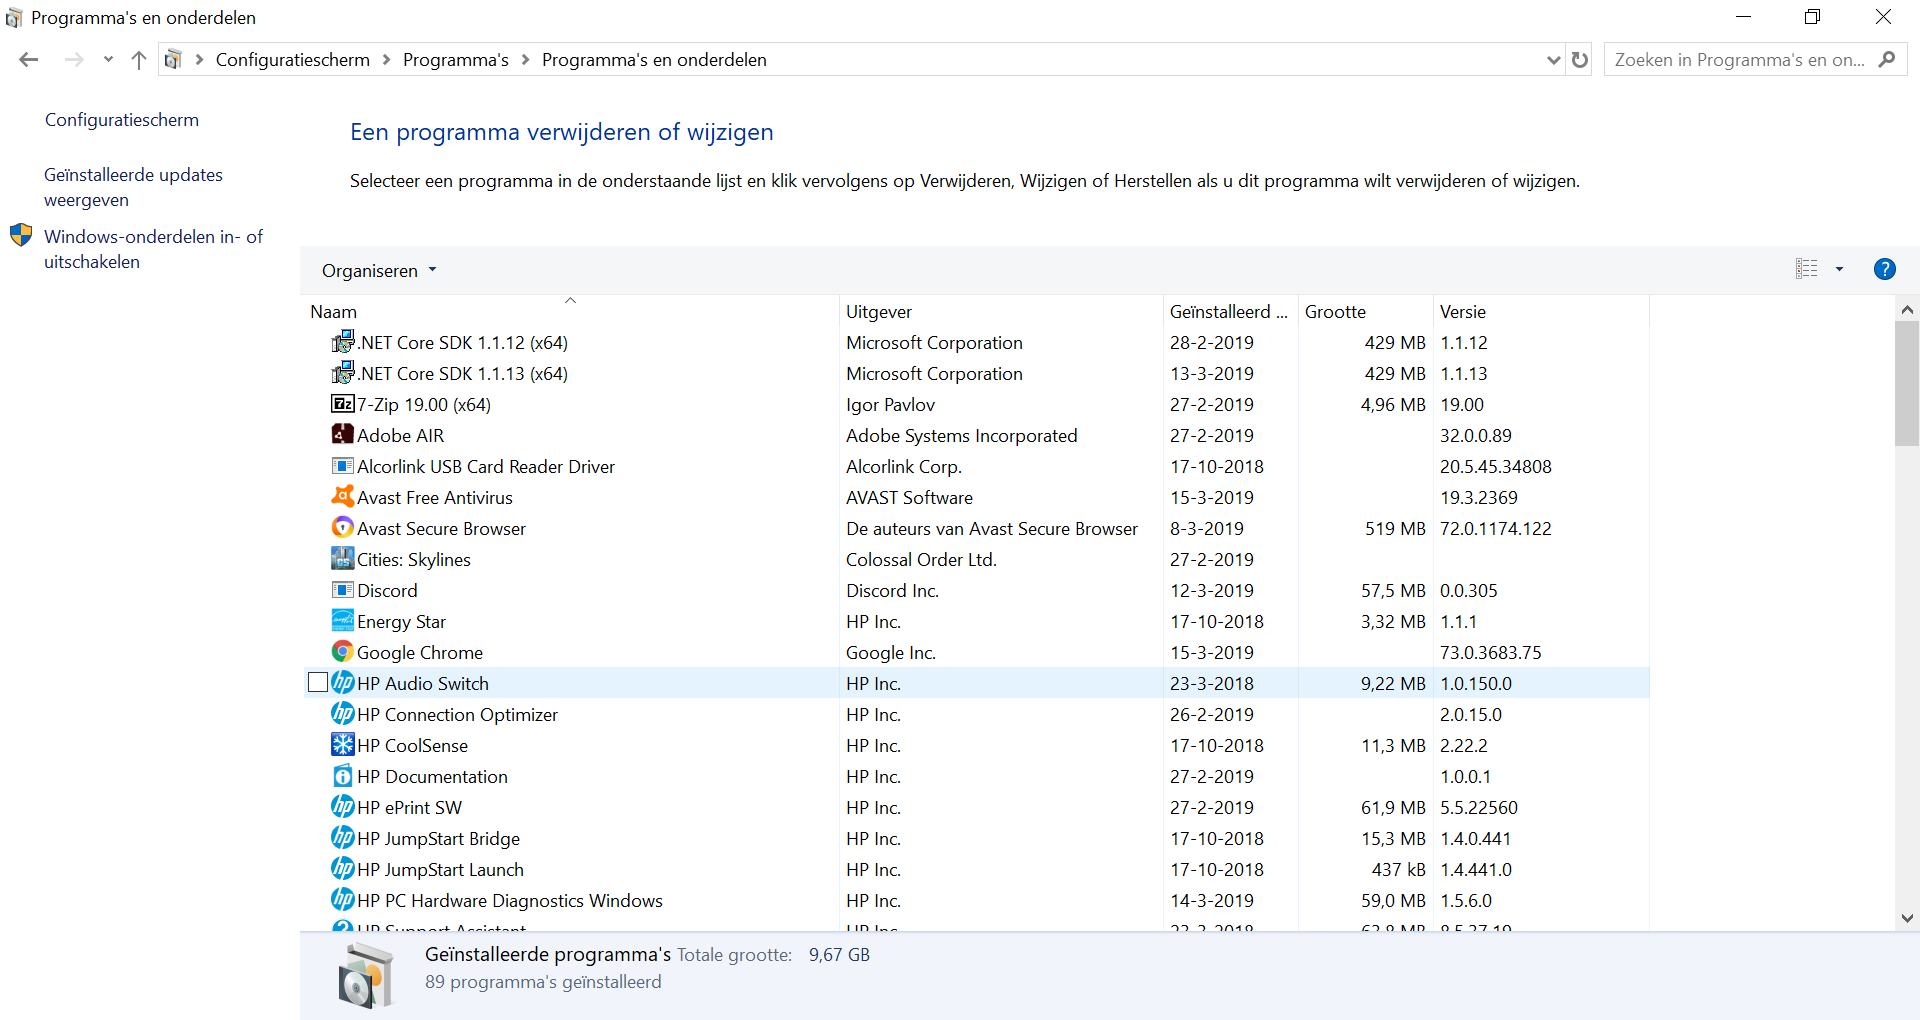1920x1020 pixels.
Task: Click the HP PC Hardware Diagnostics icon
Action: (x=343, y=900)
